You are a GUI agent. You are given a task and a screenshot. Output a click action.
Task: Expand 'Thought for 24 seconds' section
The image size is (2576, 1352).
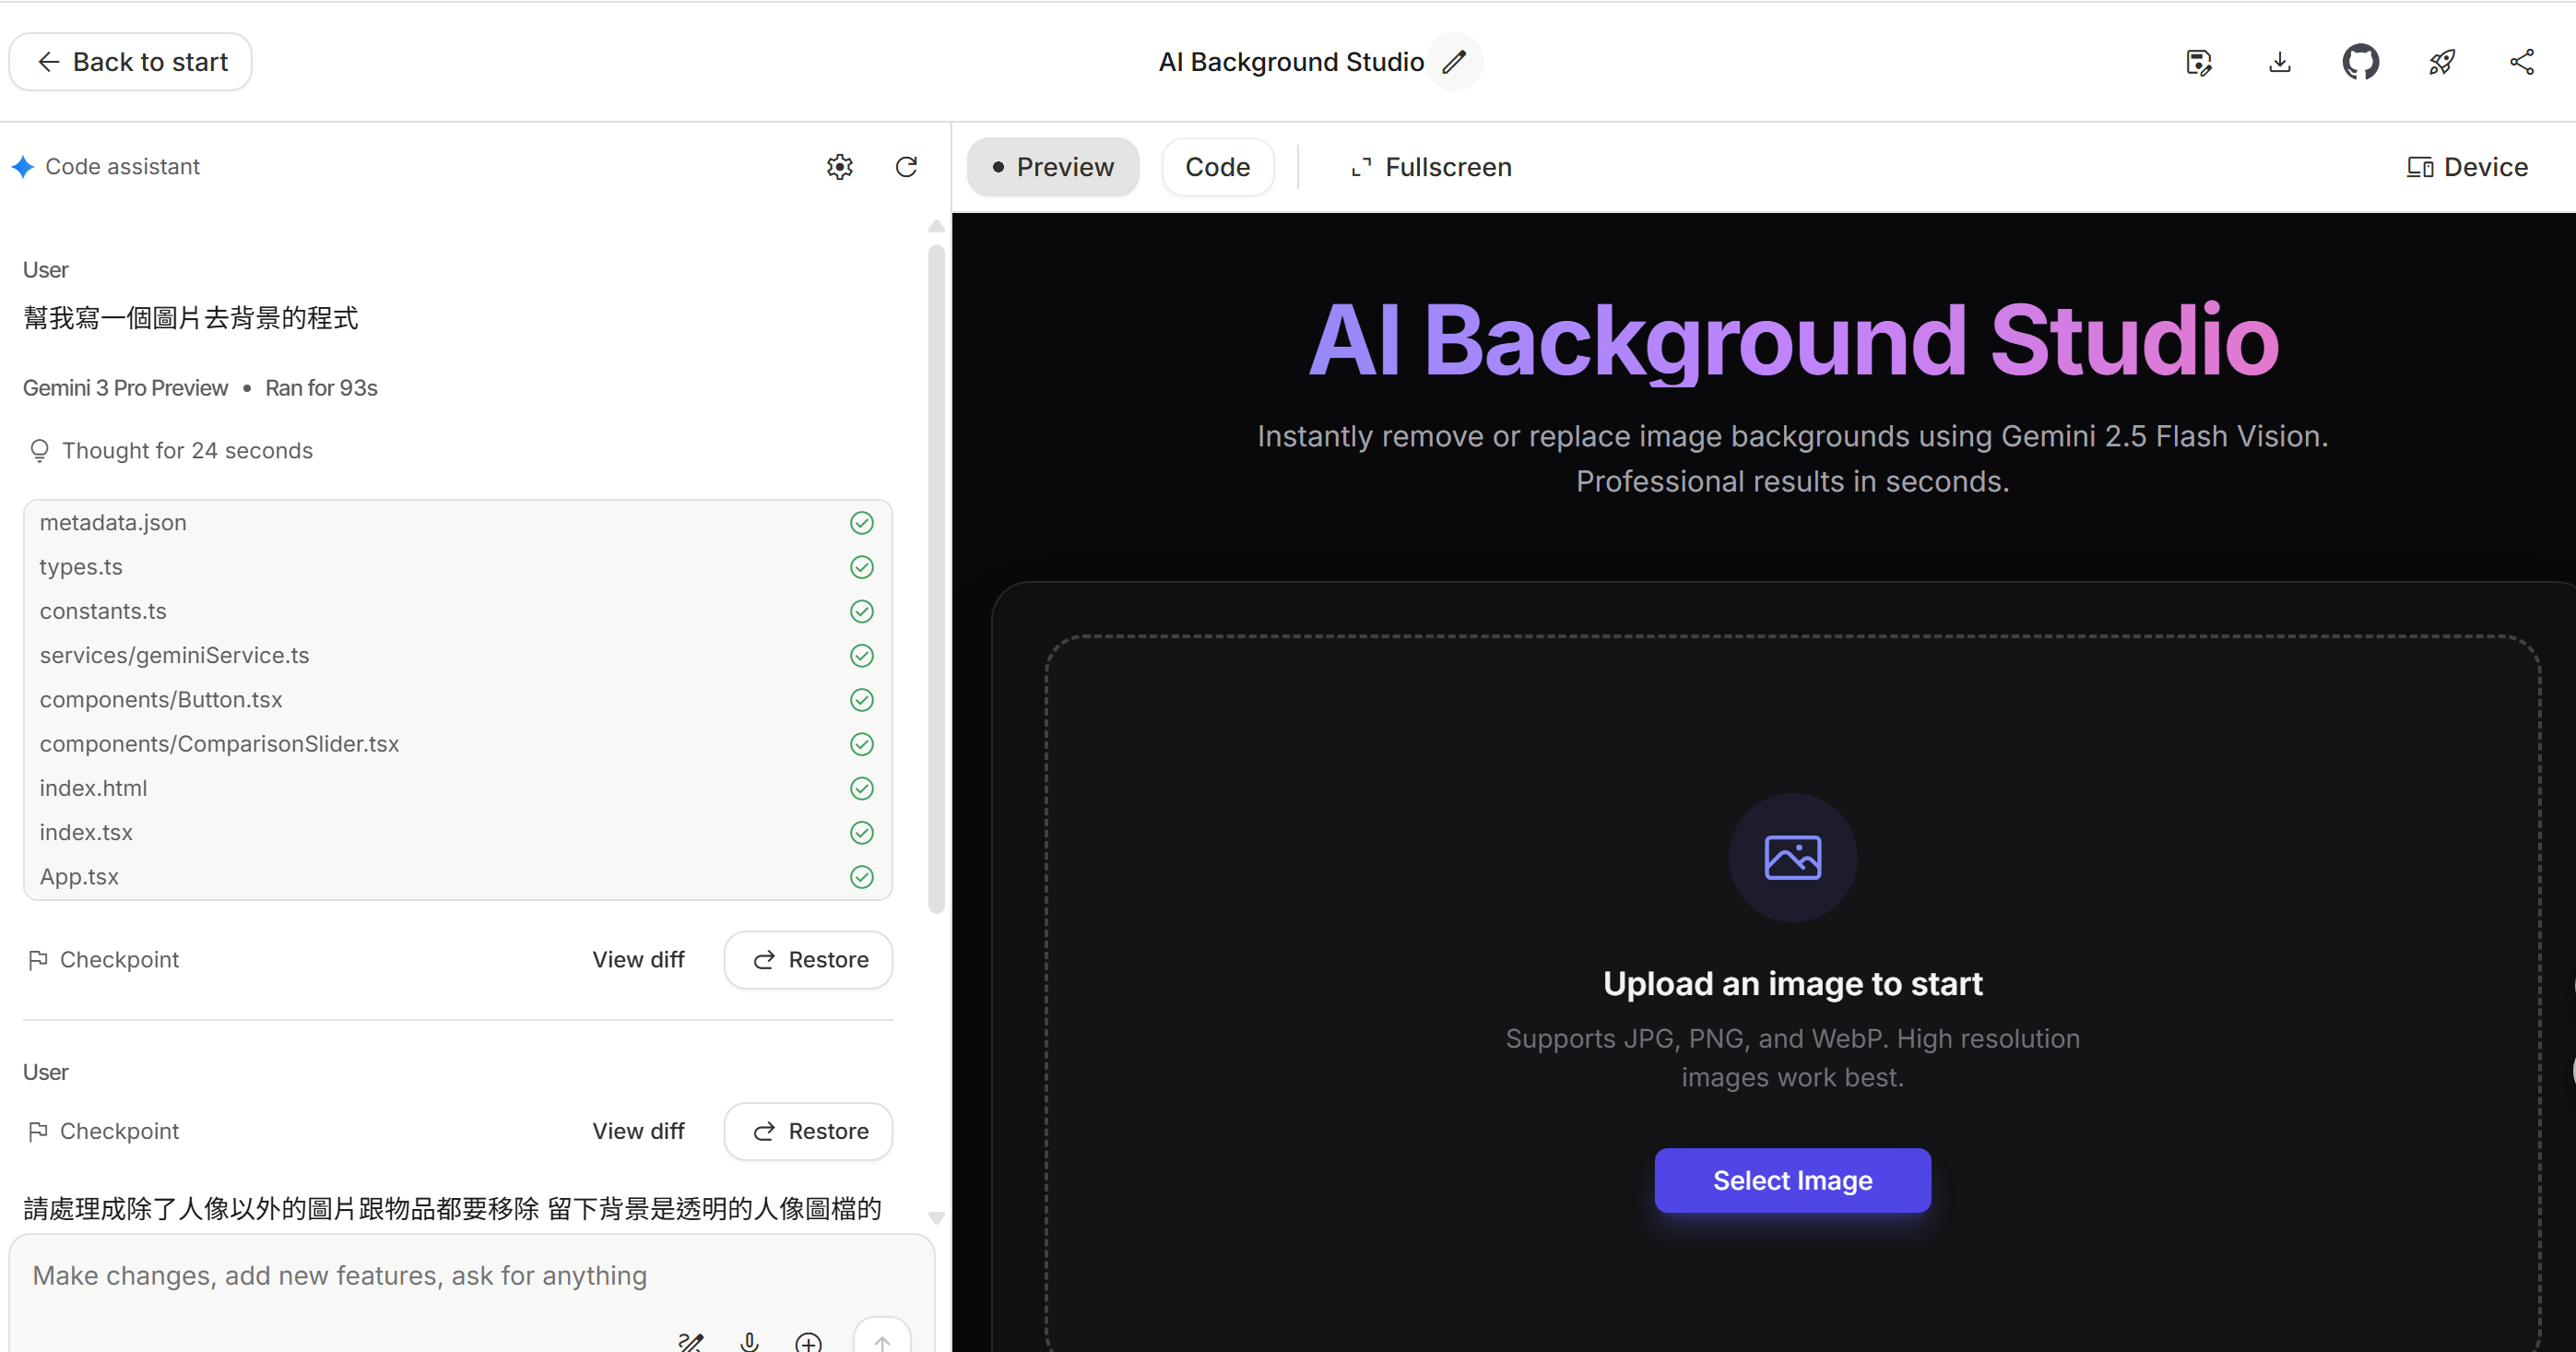187,451
